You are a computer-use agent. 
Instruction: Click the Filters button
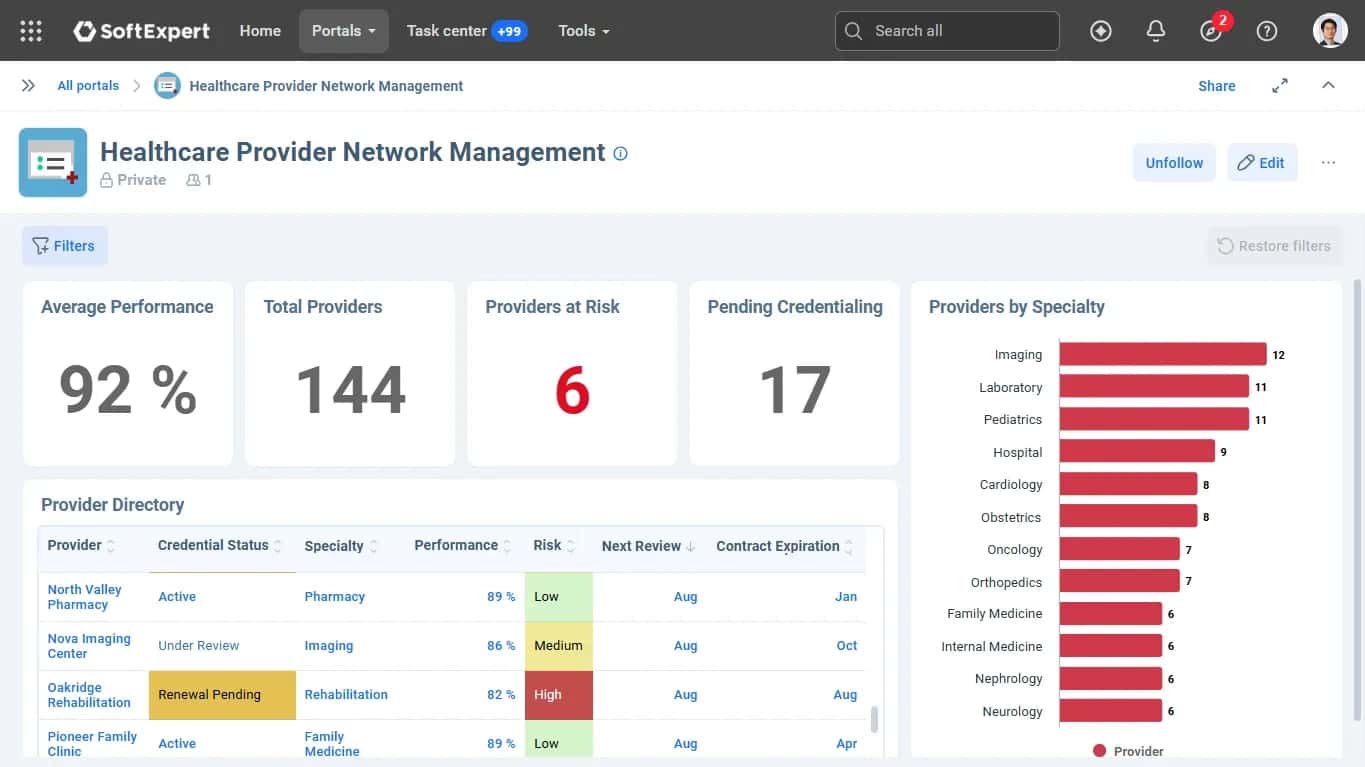65,246
